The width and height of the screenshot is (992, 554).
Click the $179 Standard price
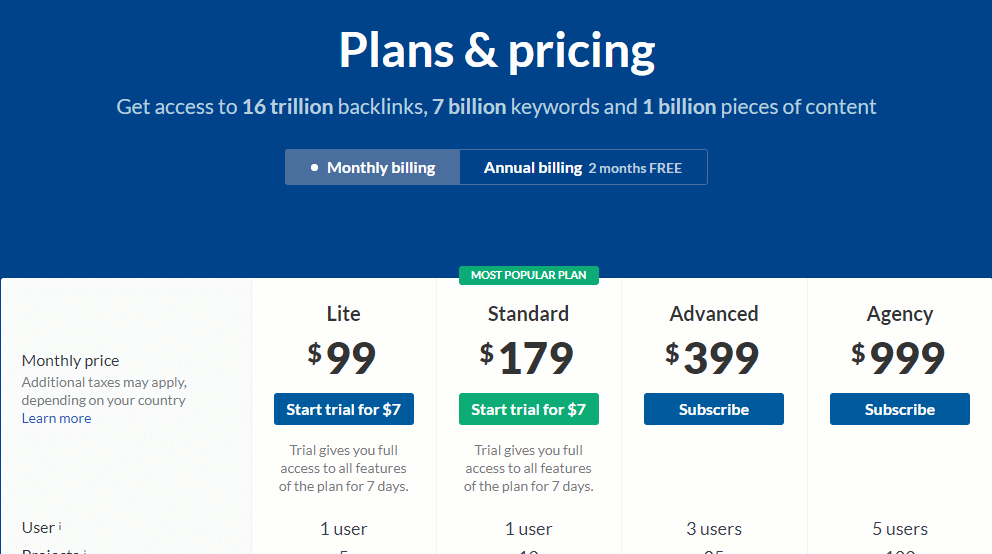pos(526,358)
